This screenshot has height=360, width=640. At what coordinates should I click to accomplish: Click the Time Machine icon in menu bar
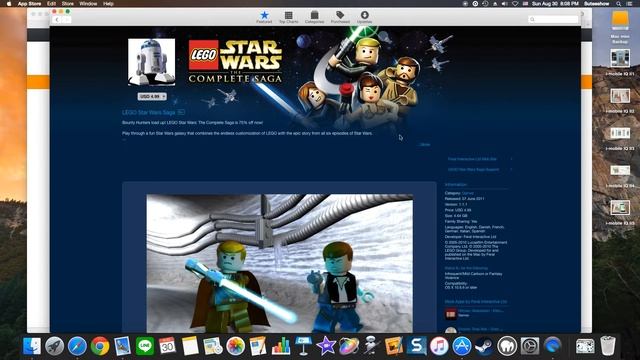coord(485,4)
